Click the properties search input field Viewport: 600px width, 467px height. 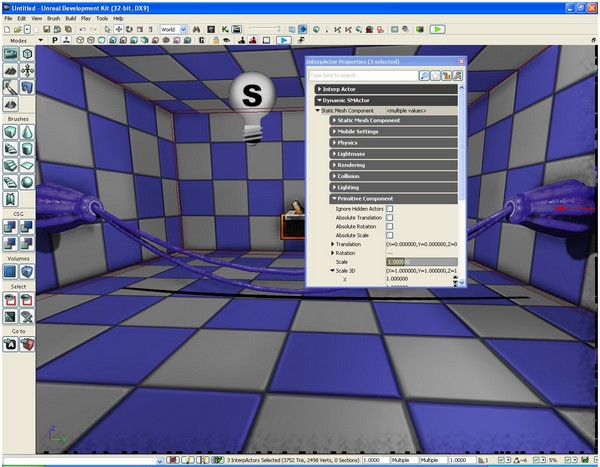[x=363, y=75]
